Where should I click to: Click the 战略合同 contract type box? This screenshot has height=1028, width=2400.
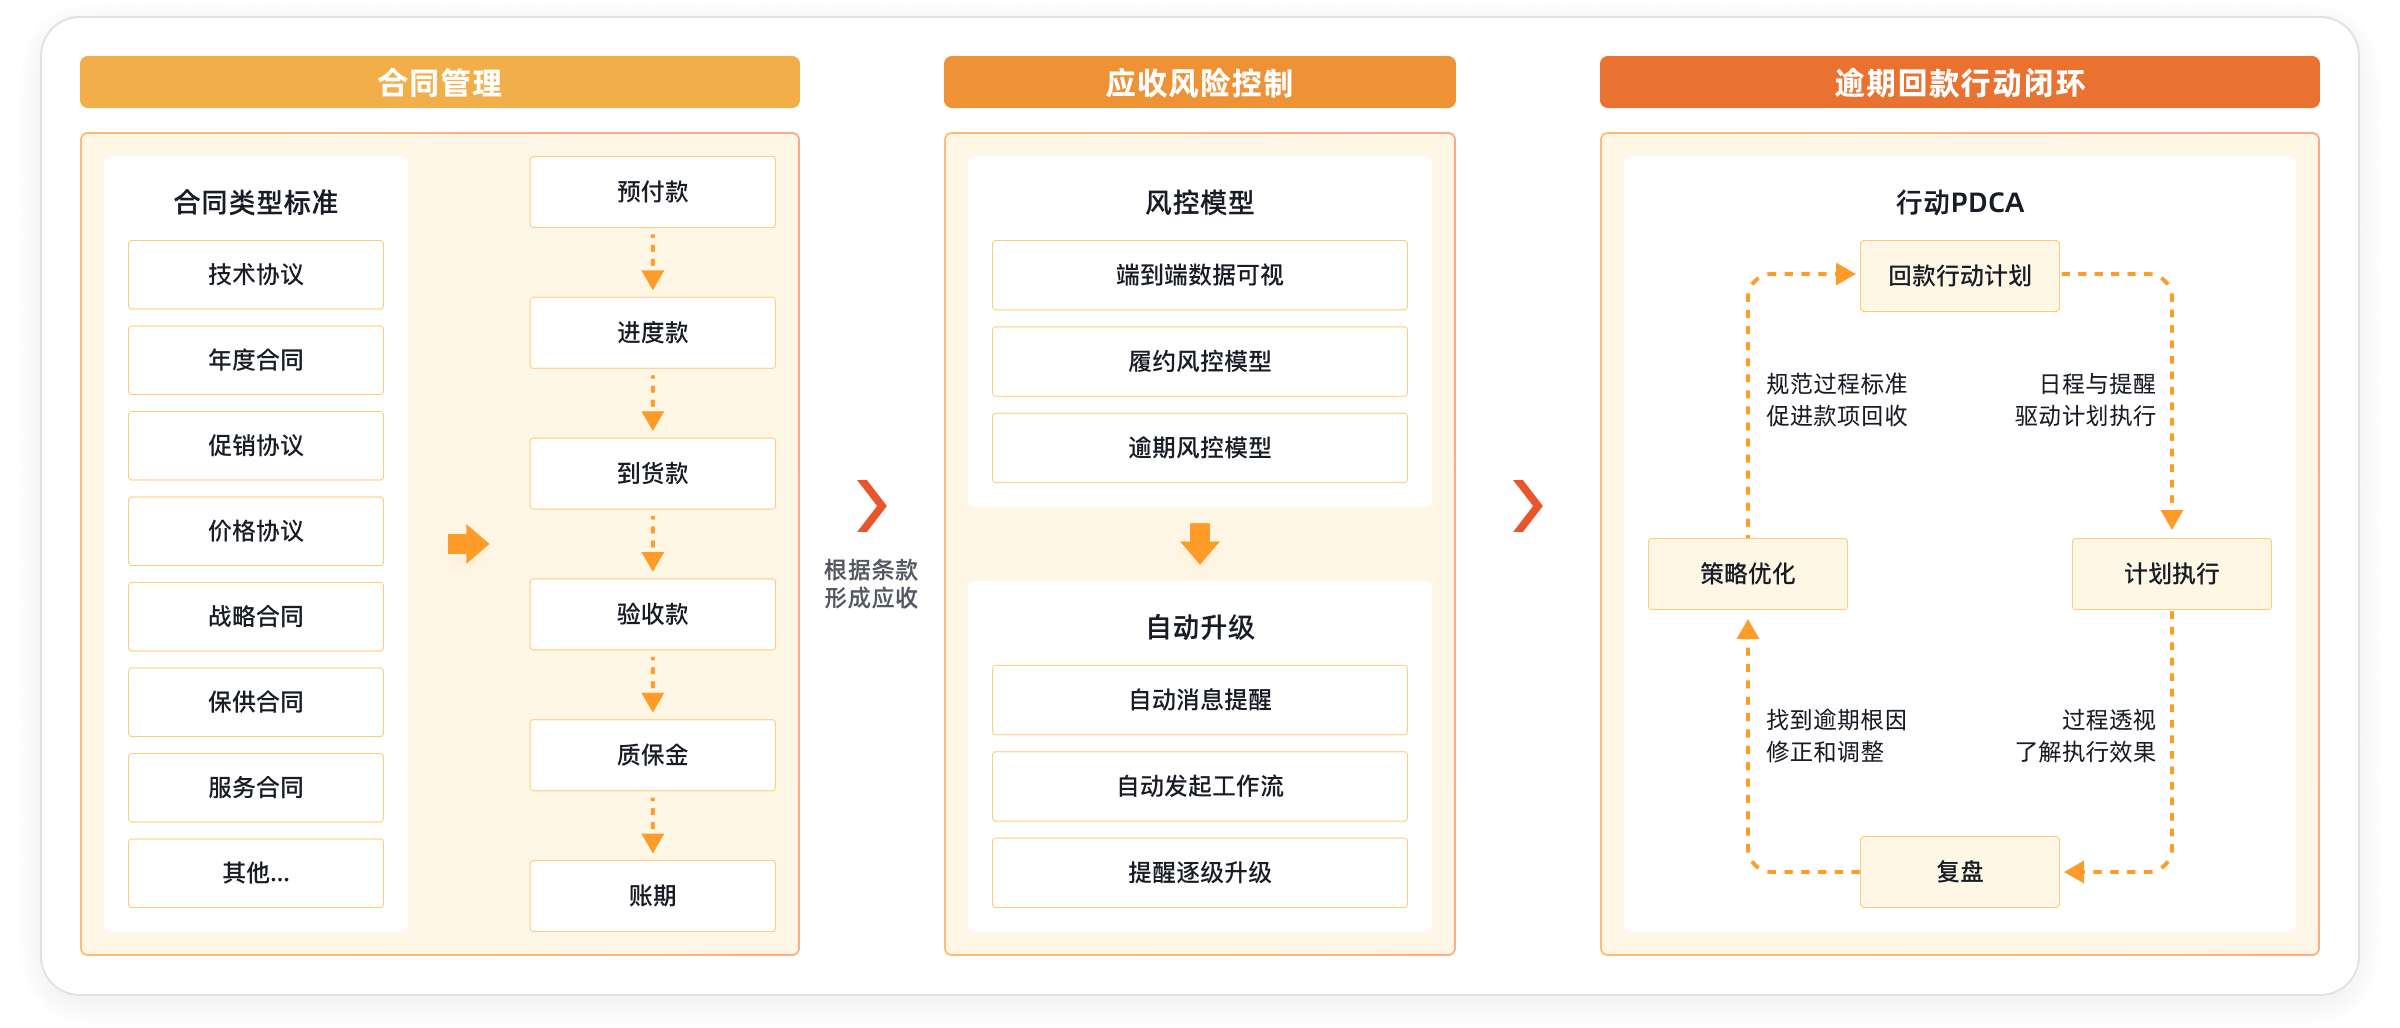tap(256, 617)
